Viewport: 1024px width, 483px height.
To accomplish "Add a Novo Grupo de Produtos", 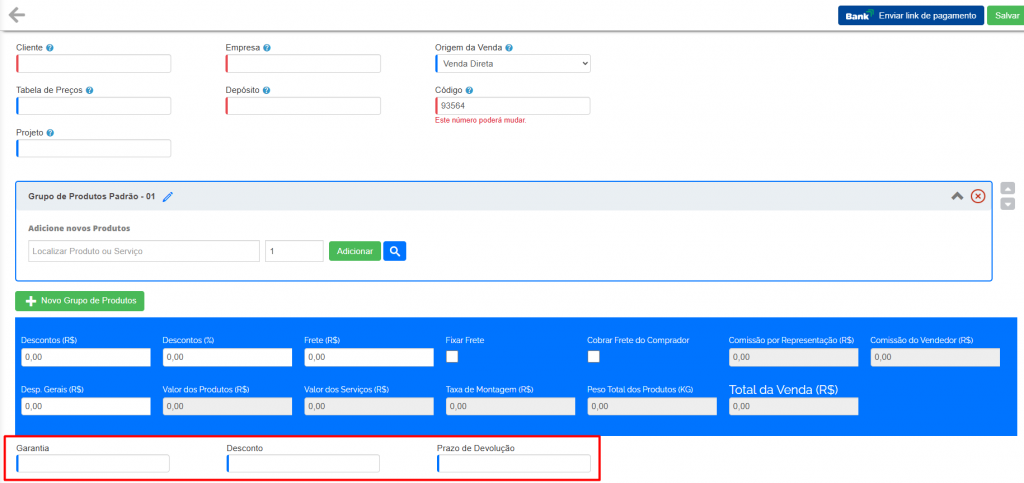I will coord(80,300).
